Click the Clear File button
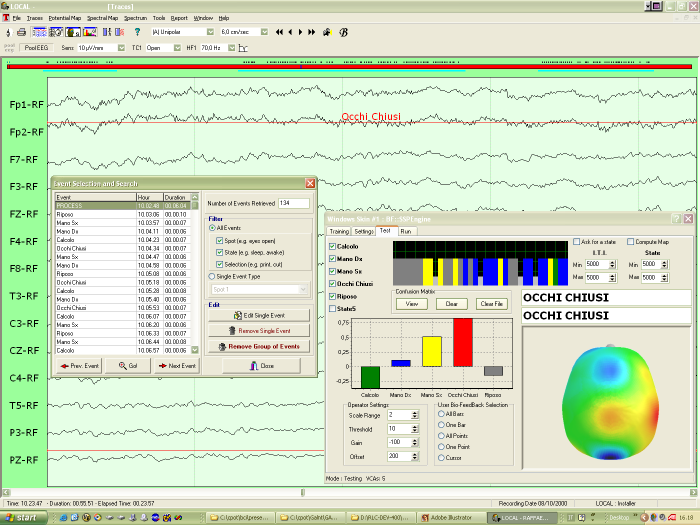Image resolution: width=700 pixels, height=525 pixels. (x=491, y=303)
